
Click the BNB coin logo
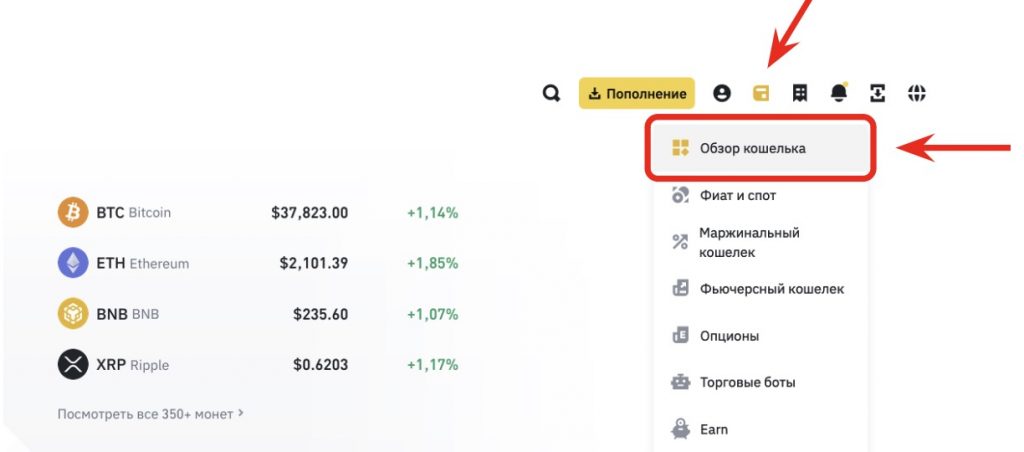(73, 314)
